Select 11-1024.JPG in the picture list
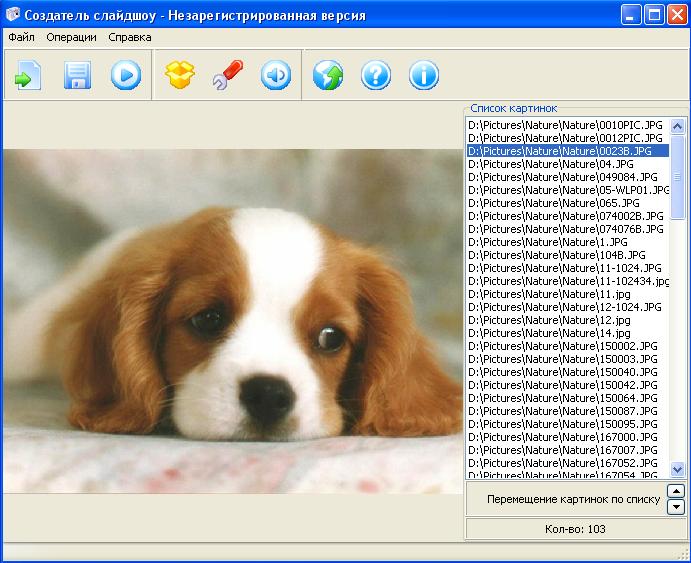The image size is (691, 563). pyautogui.click(x=564, y=268)
